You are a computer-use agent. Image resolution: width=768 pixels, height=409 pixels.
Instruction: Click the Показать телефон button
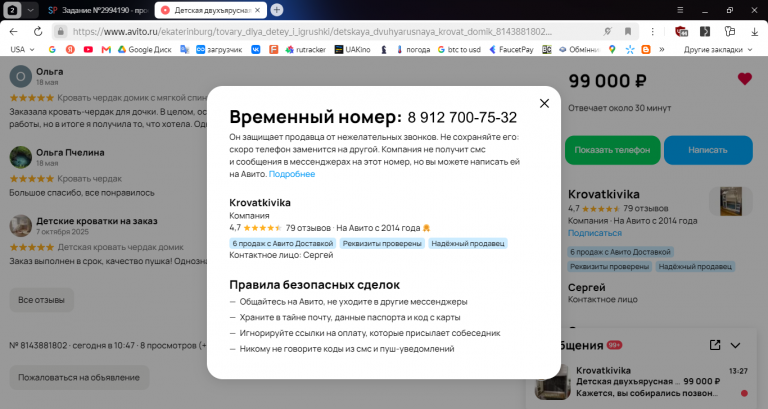tap(612, 150)
